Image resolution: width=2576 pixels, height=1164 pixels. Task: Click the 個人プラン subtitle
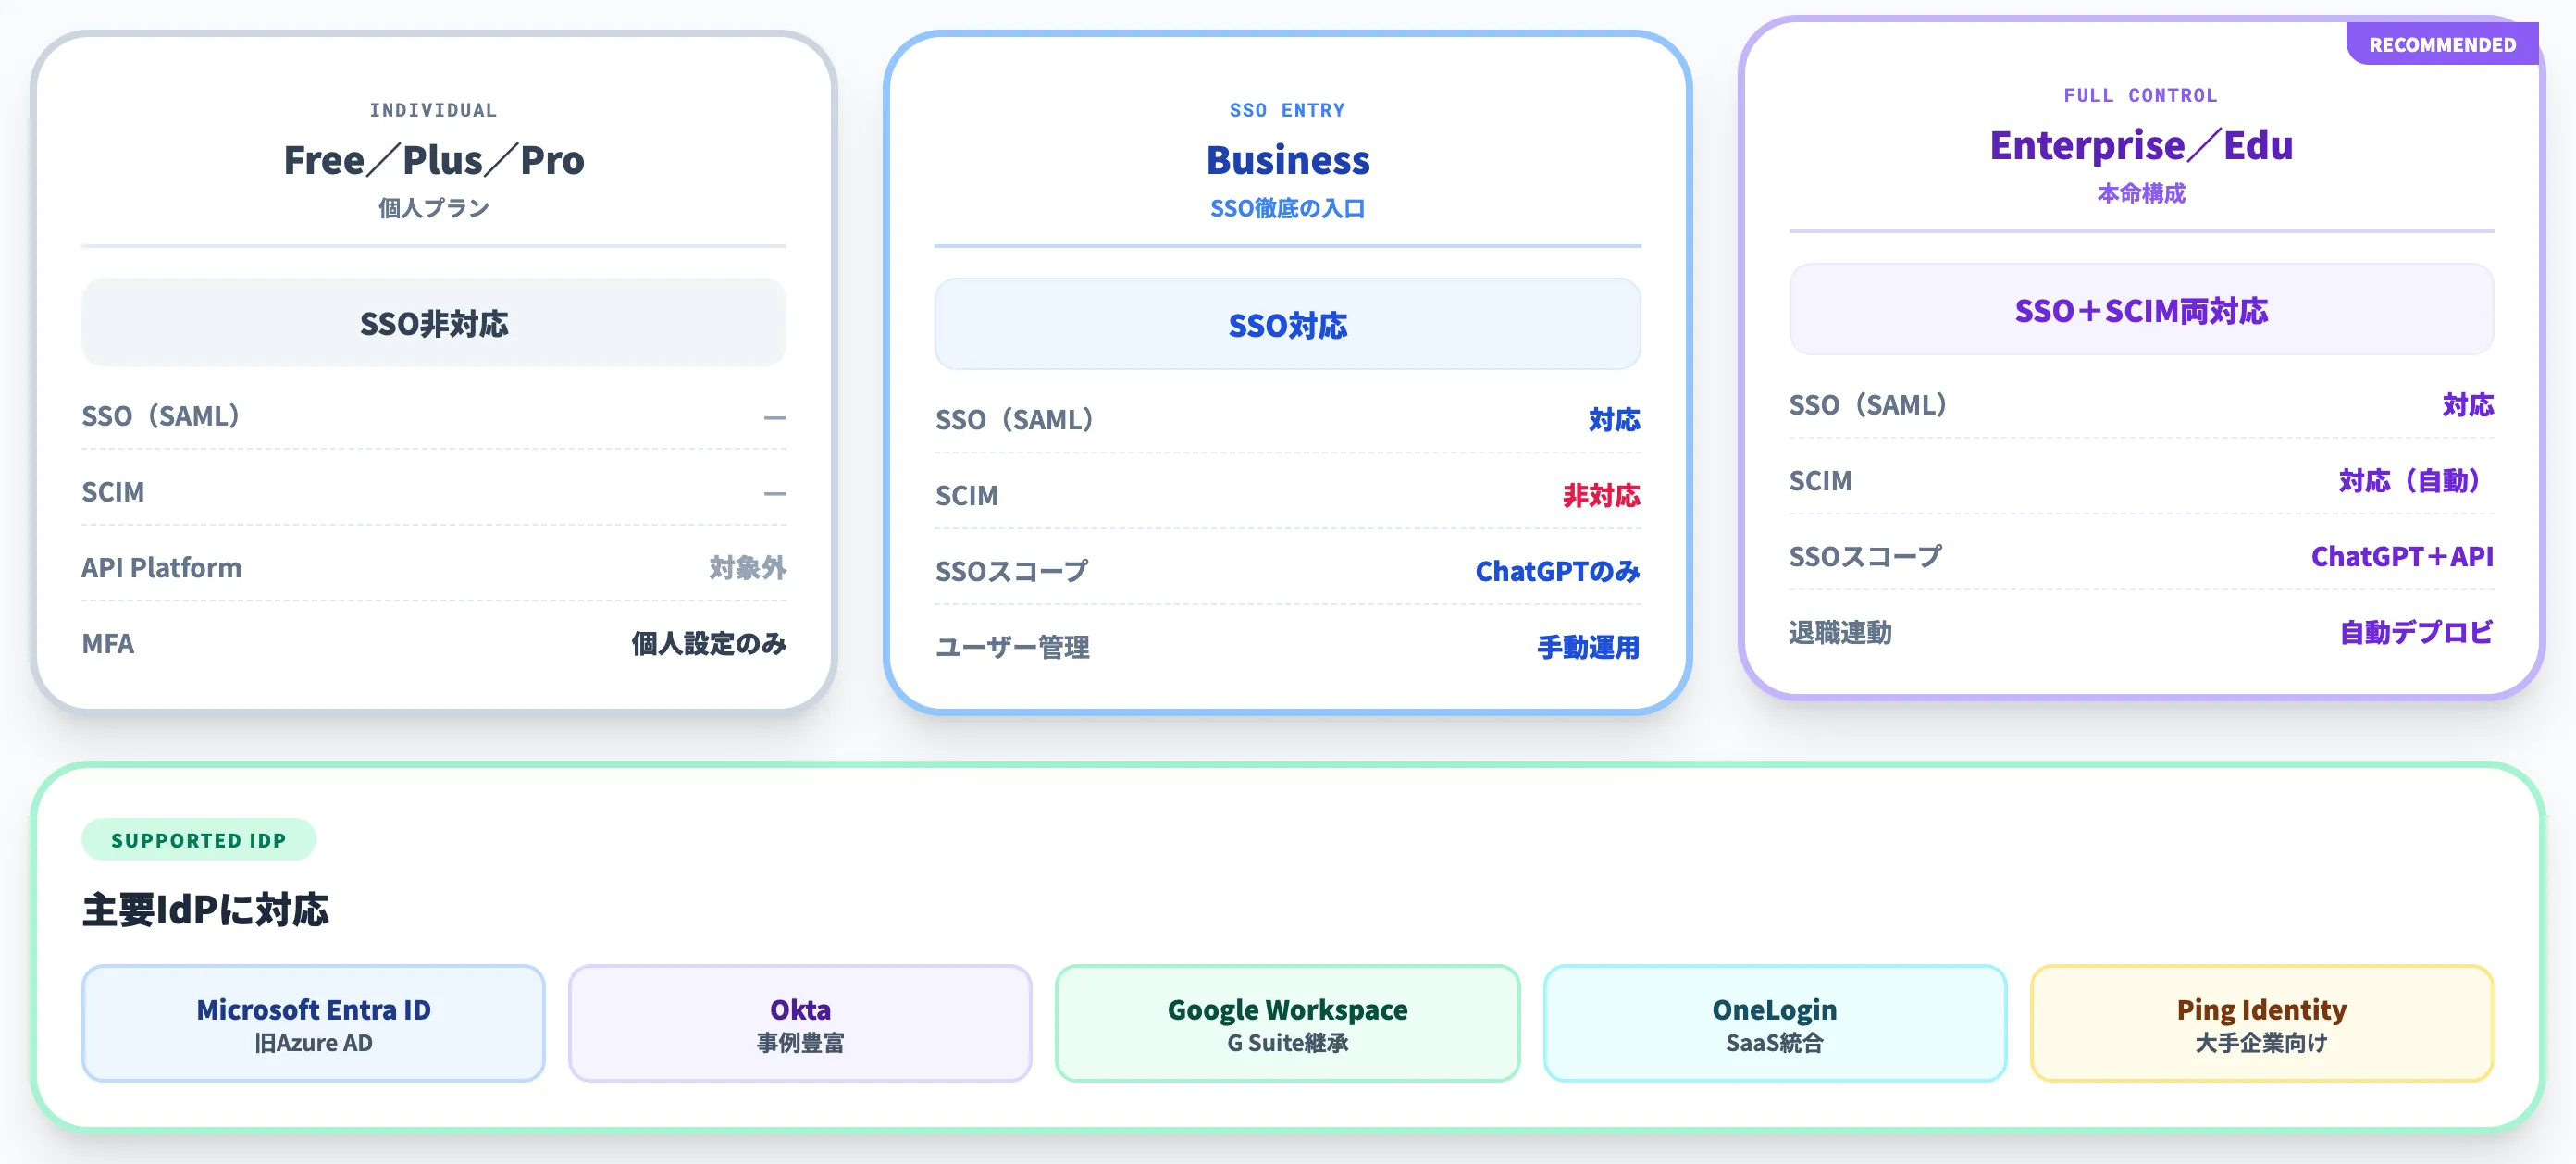click(x=434, y=208)
